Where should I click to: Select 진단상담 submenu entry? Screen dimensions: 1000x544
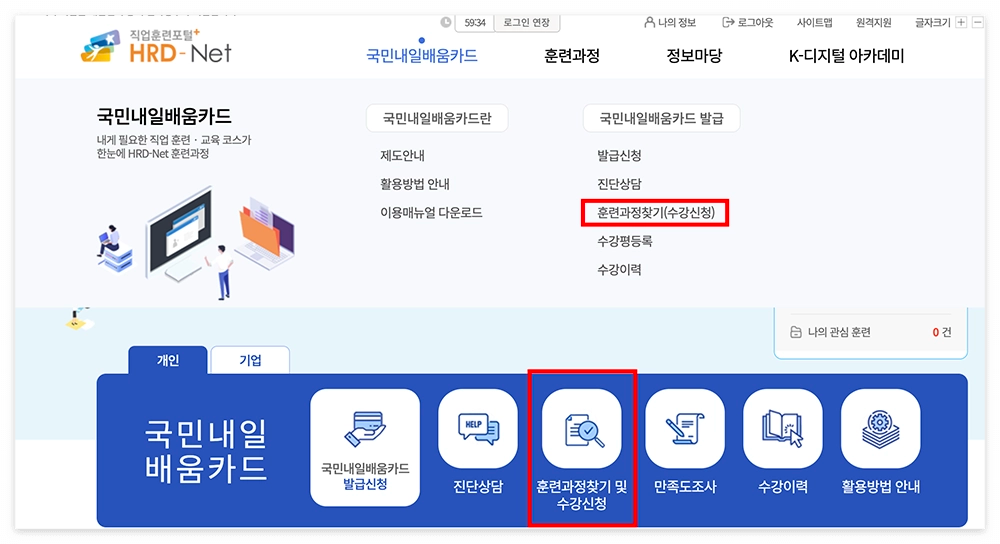(x=619, y=184)
